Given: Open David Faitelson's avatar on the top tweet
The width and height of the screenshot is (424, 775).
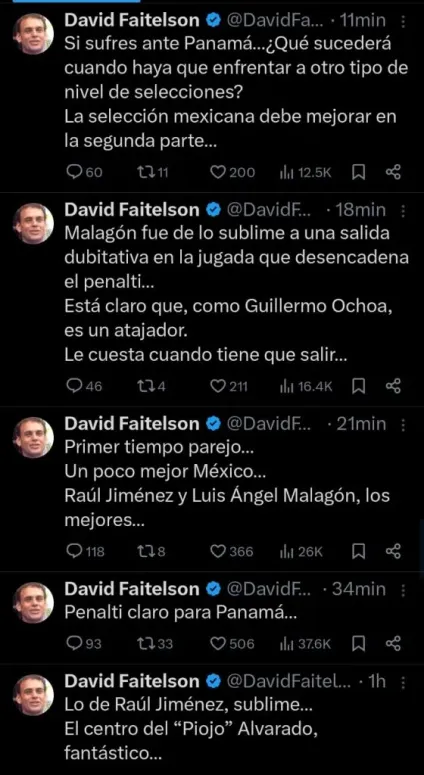Looking at the screenshot, I should (33, 33).
